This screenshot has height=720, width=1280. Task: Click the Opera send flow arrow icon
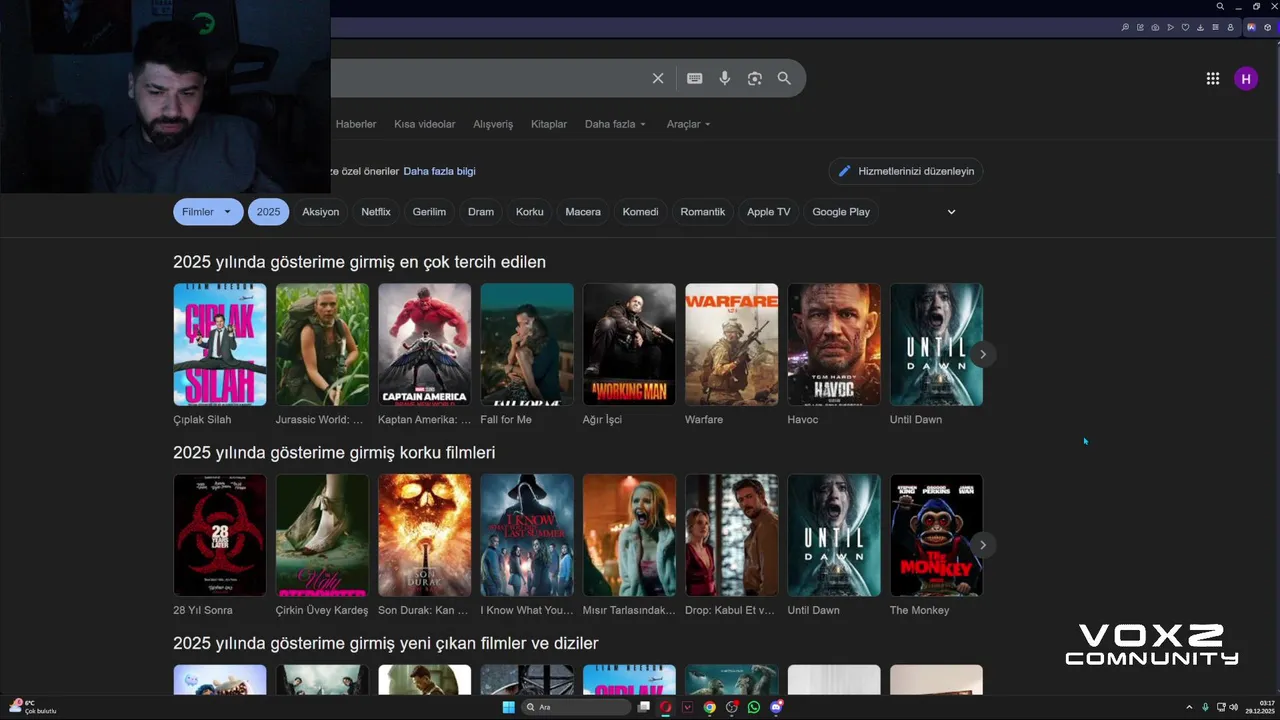point(1171,27)
